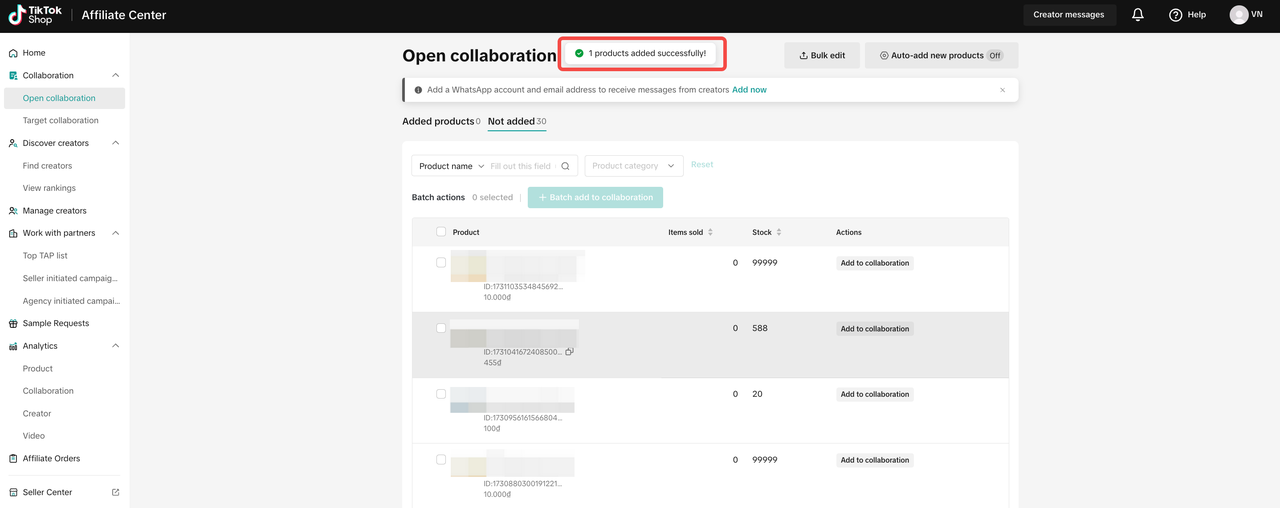Toggle Auto-add new products switch
The image size is (1280, 508).
994,56
